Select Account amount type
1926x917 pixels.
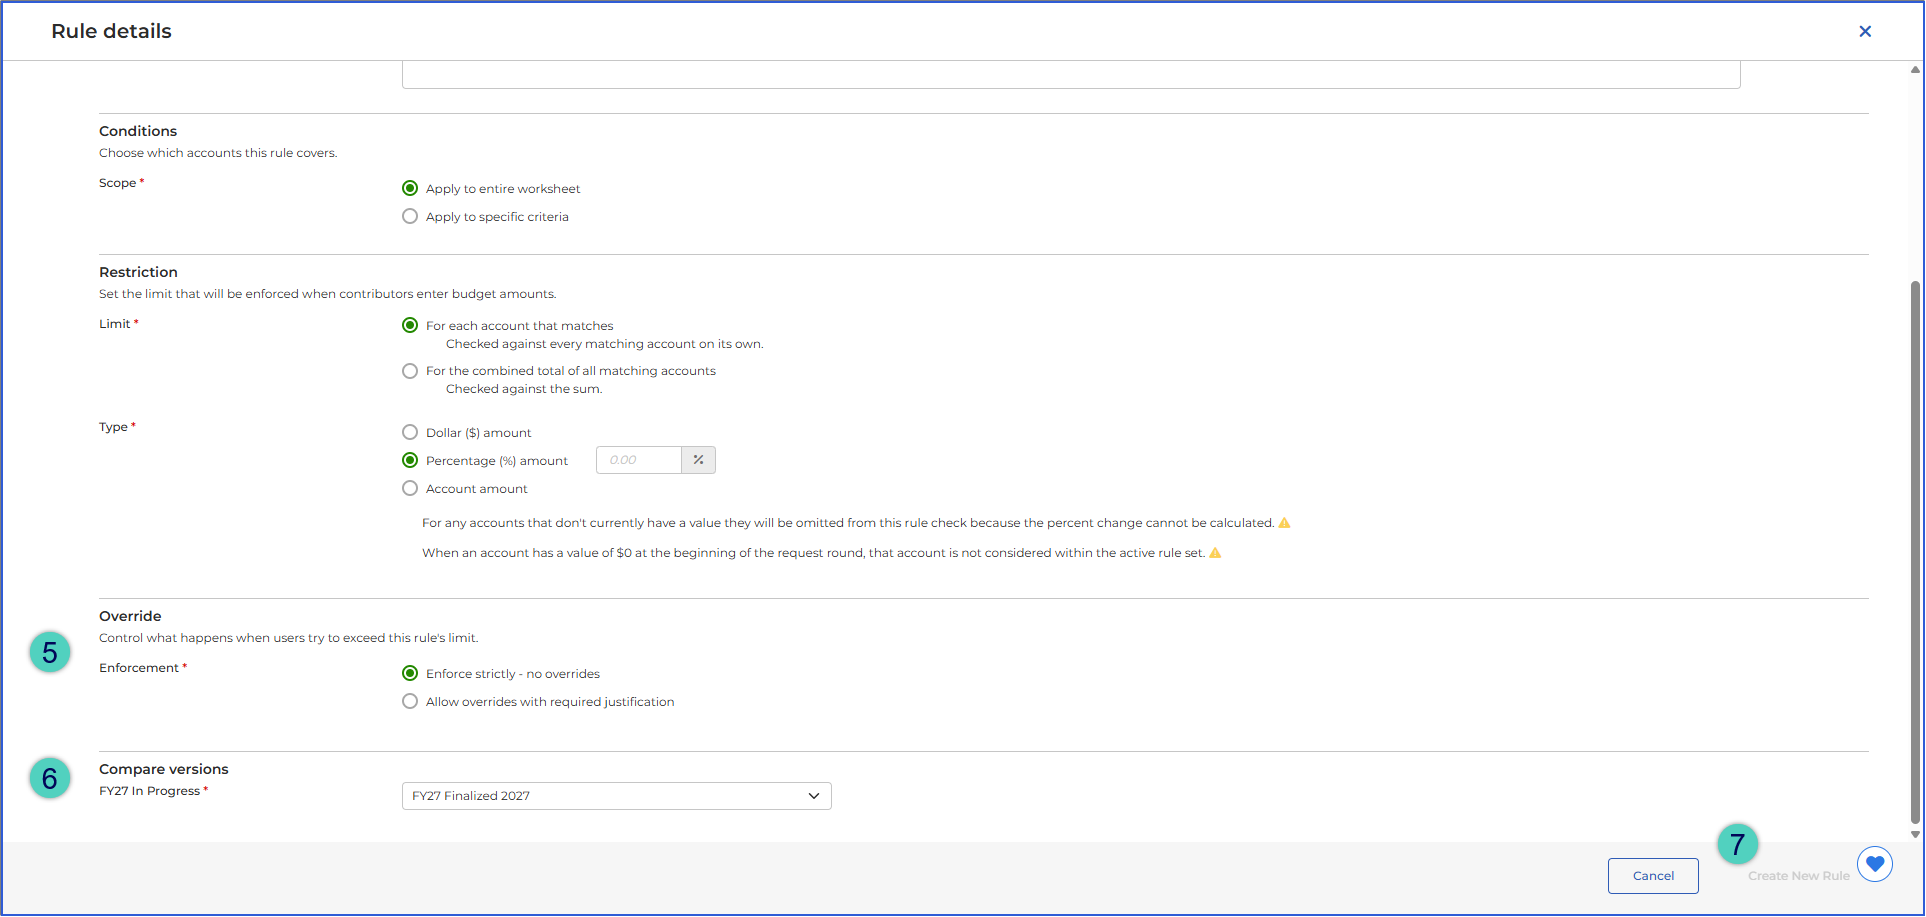tap(410, 488)
